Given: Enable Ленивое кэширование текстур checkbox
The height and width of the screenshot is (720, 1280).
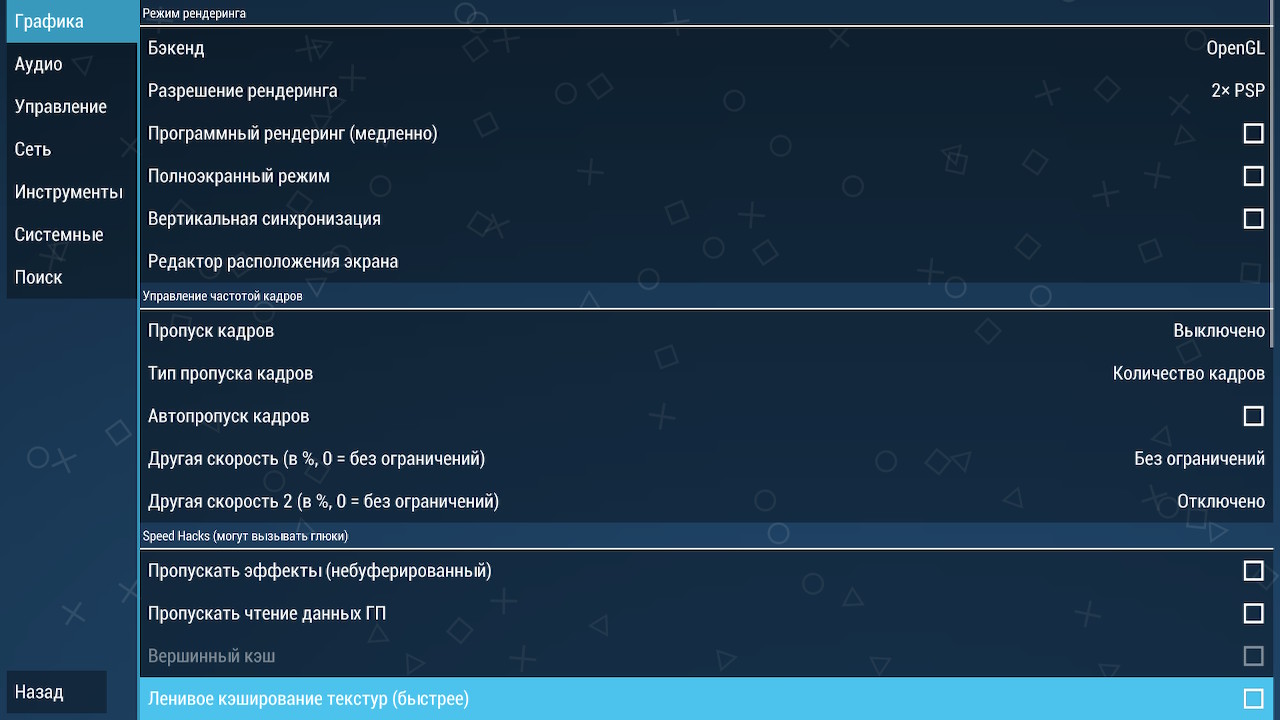Looking at the screenshot, I should [x=1253, y=699].
